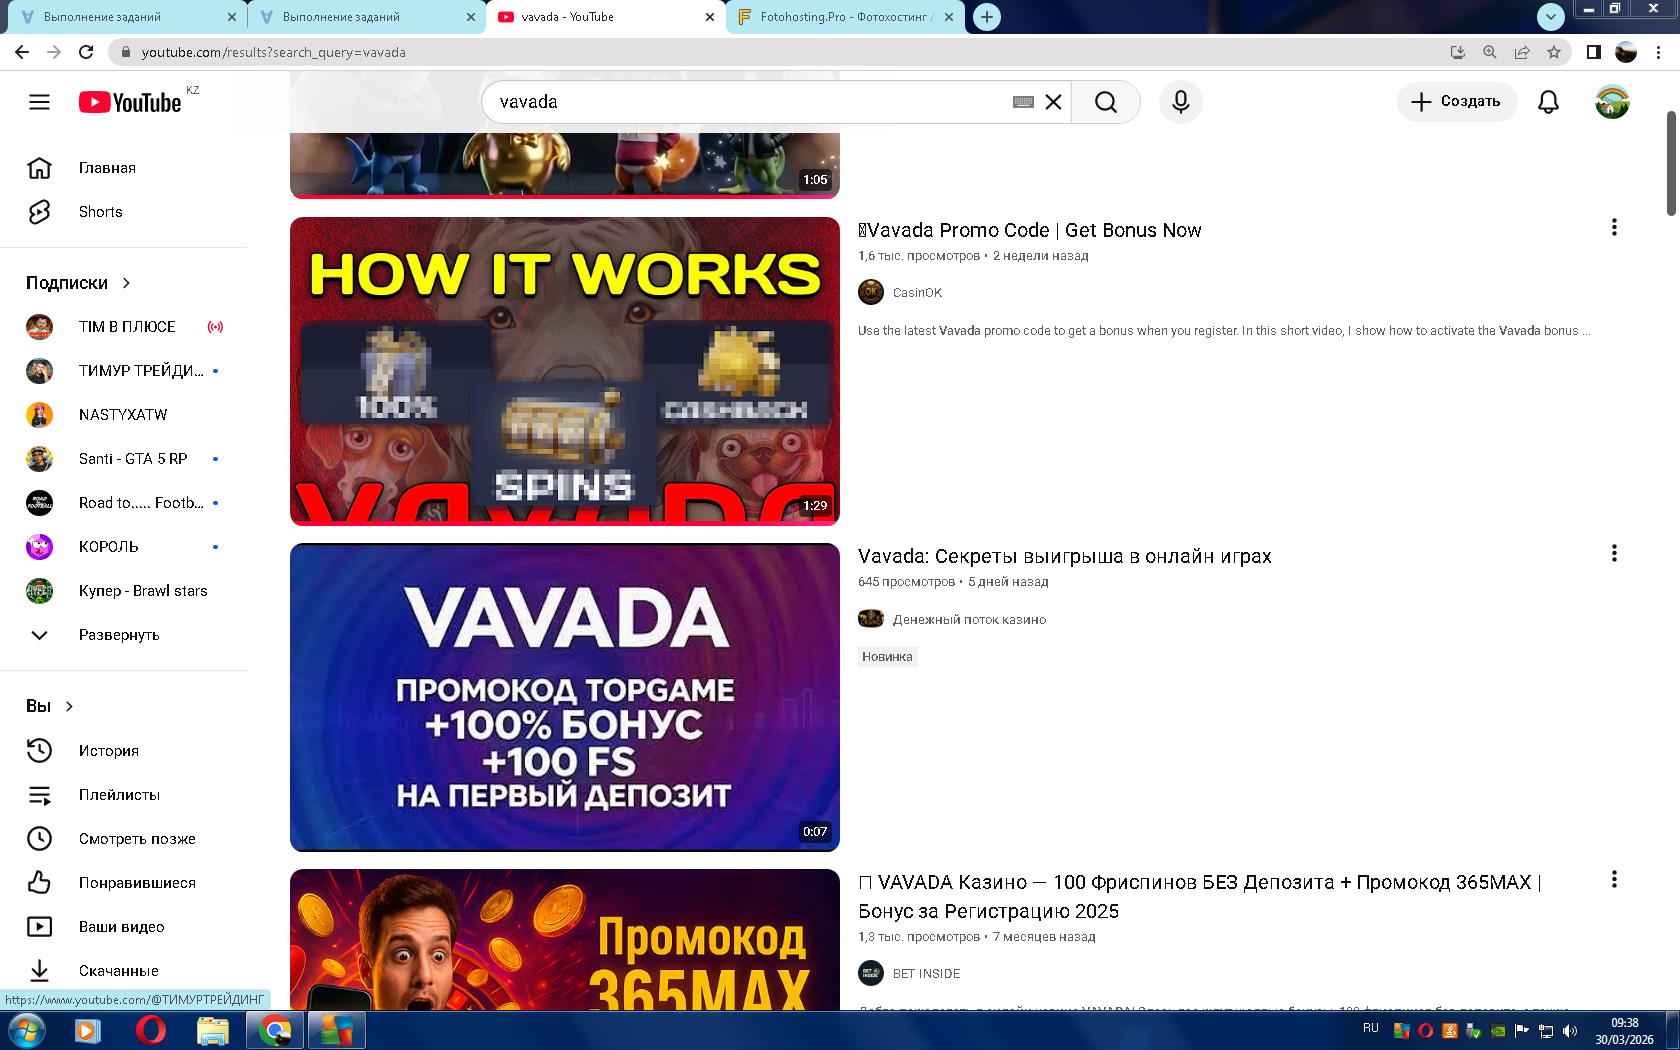This screenshot has width=1680, height=1050.
Task: Open КОРОЛЬ subscription channel
Action: click(123, 547)
